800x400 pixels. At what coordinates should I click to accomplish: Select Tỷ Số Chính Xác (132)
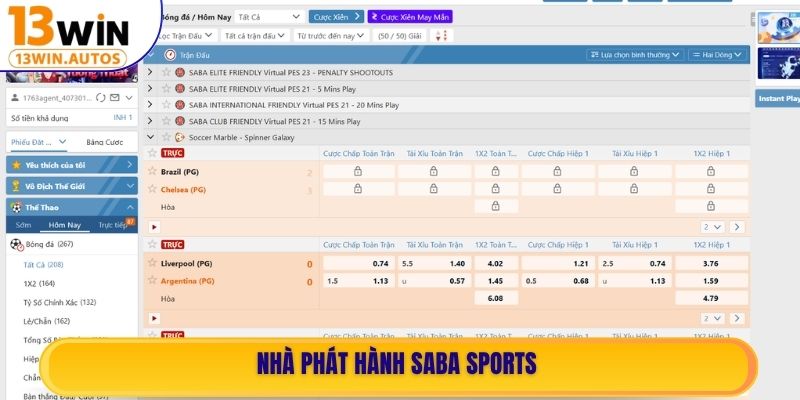tap(60, 302)
